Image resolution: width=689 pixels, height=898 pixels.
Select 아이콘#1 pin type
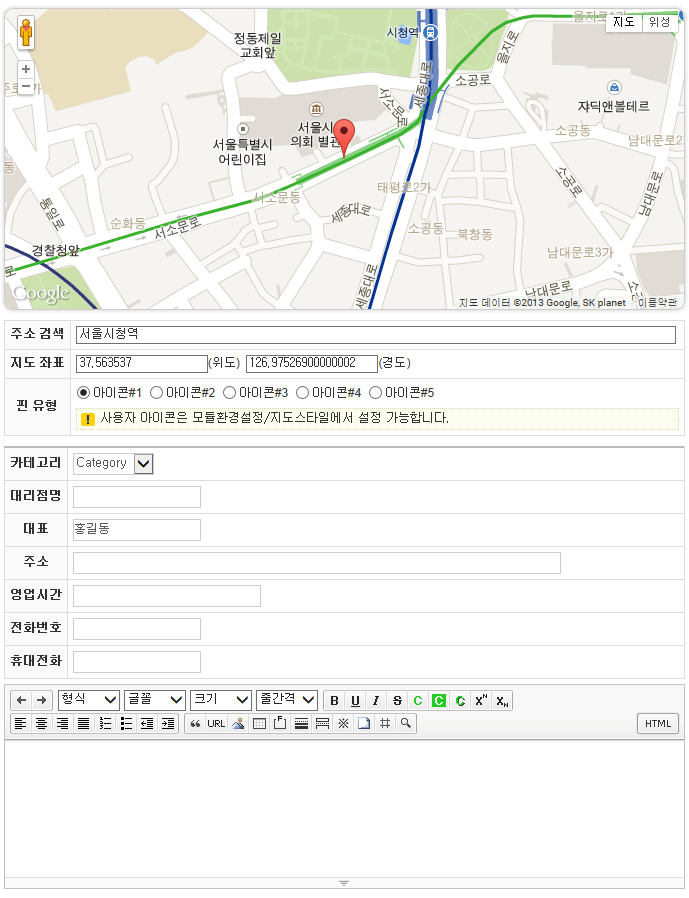(x=84, y=392)
